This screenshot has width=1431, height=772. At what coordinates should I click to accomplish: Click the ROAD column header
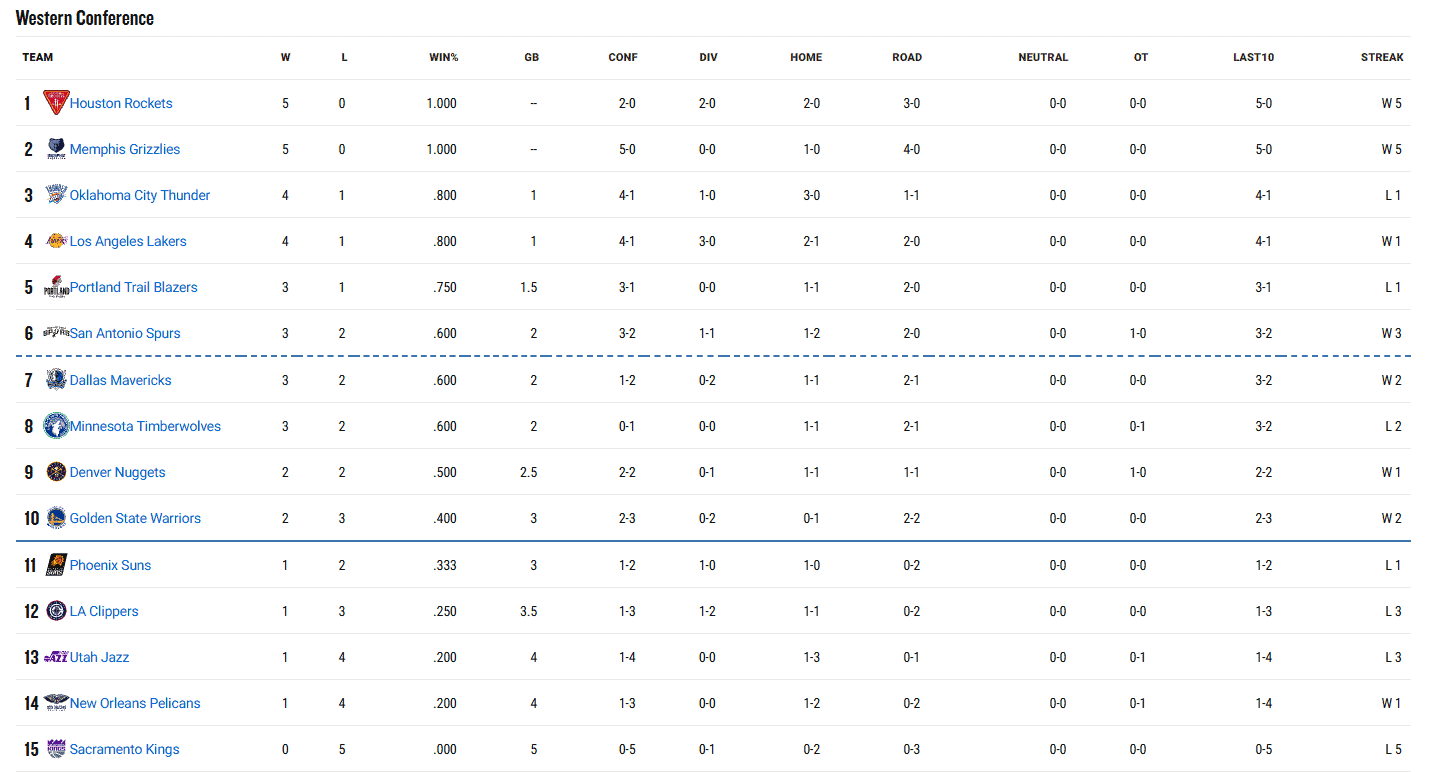(907, 57)
